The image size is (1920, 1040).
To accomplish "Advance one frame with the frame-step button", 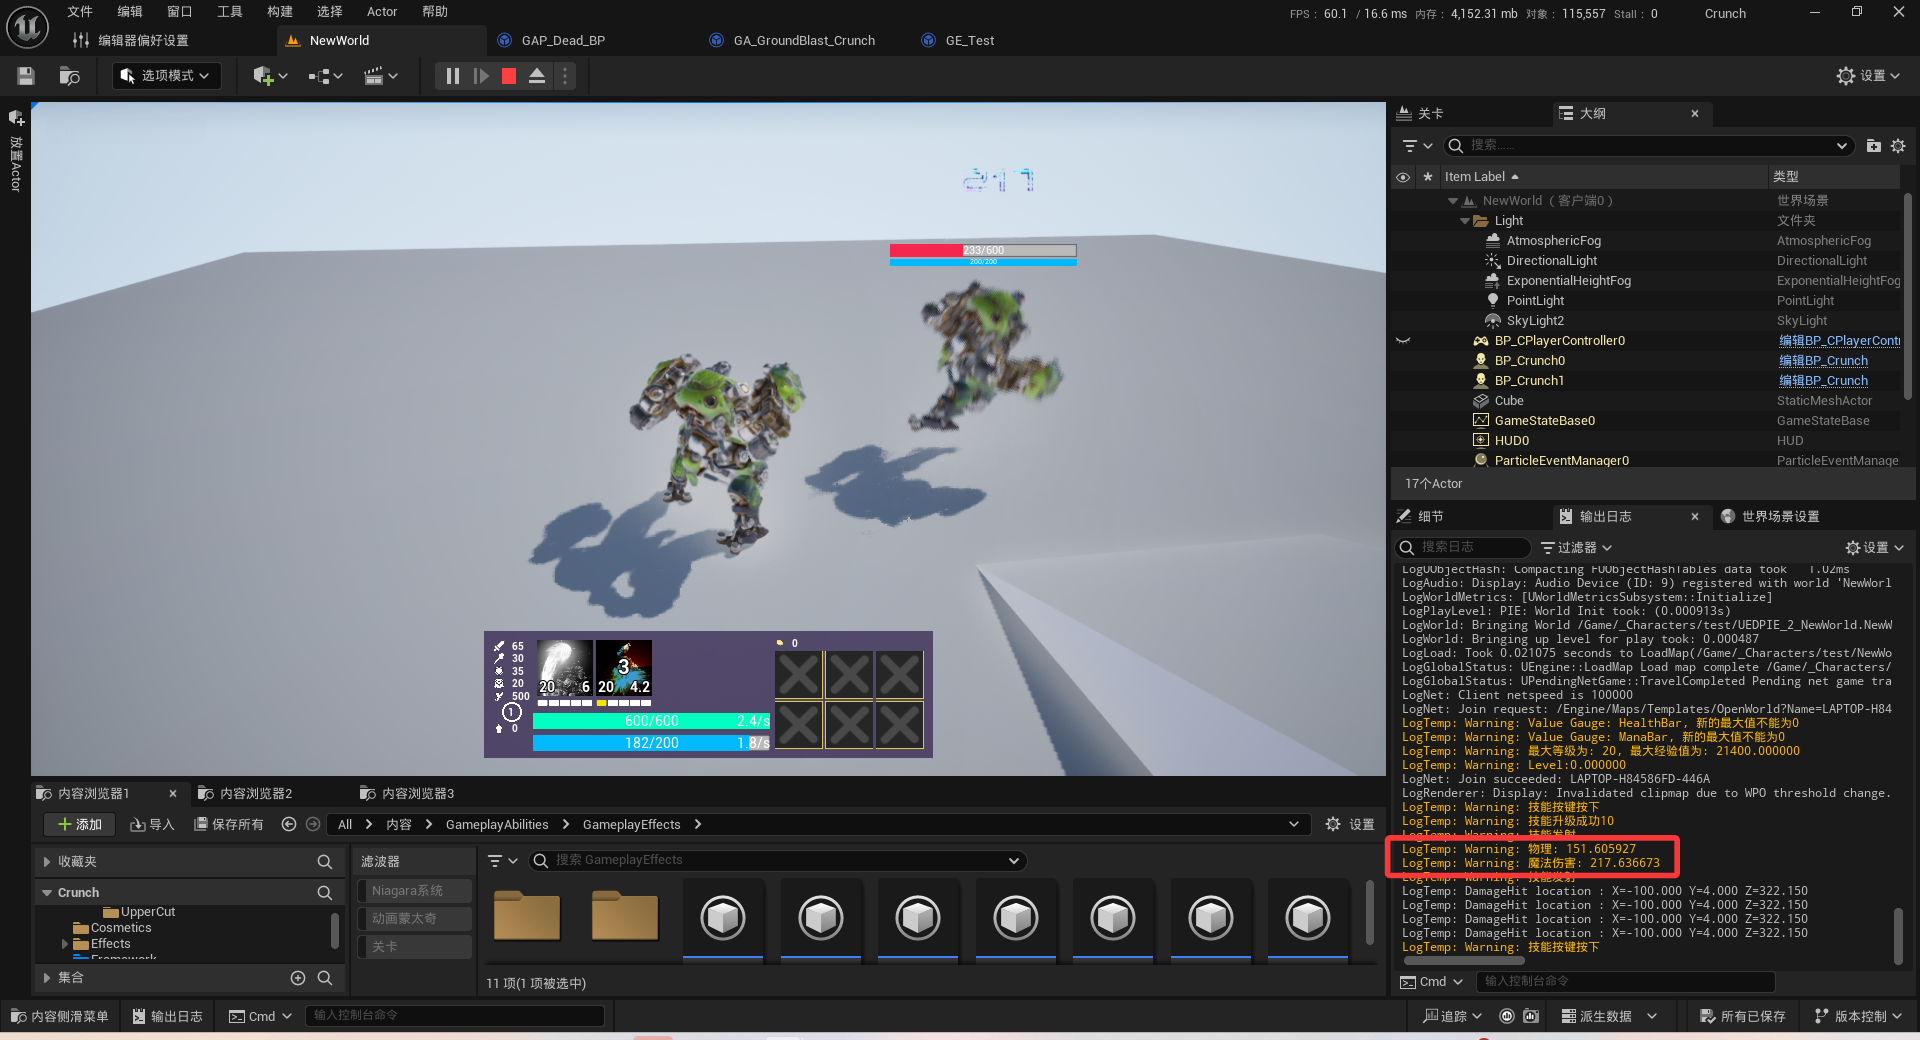I will (x=481, y=76).
